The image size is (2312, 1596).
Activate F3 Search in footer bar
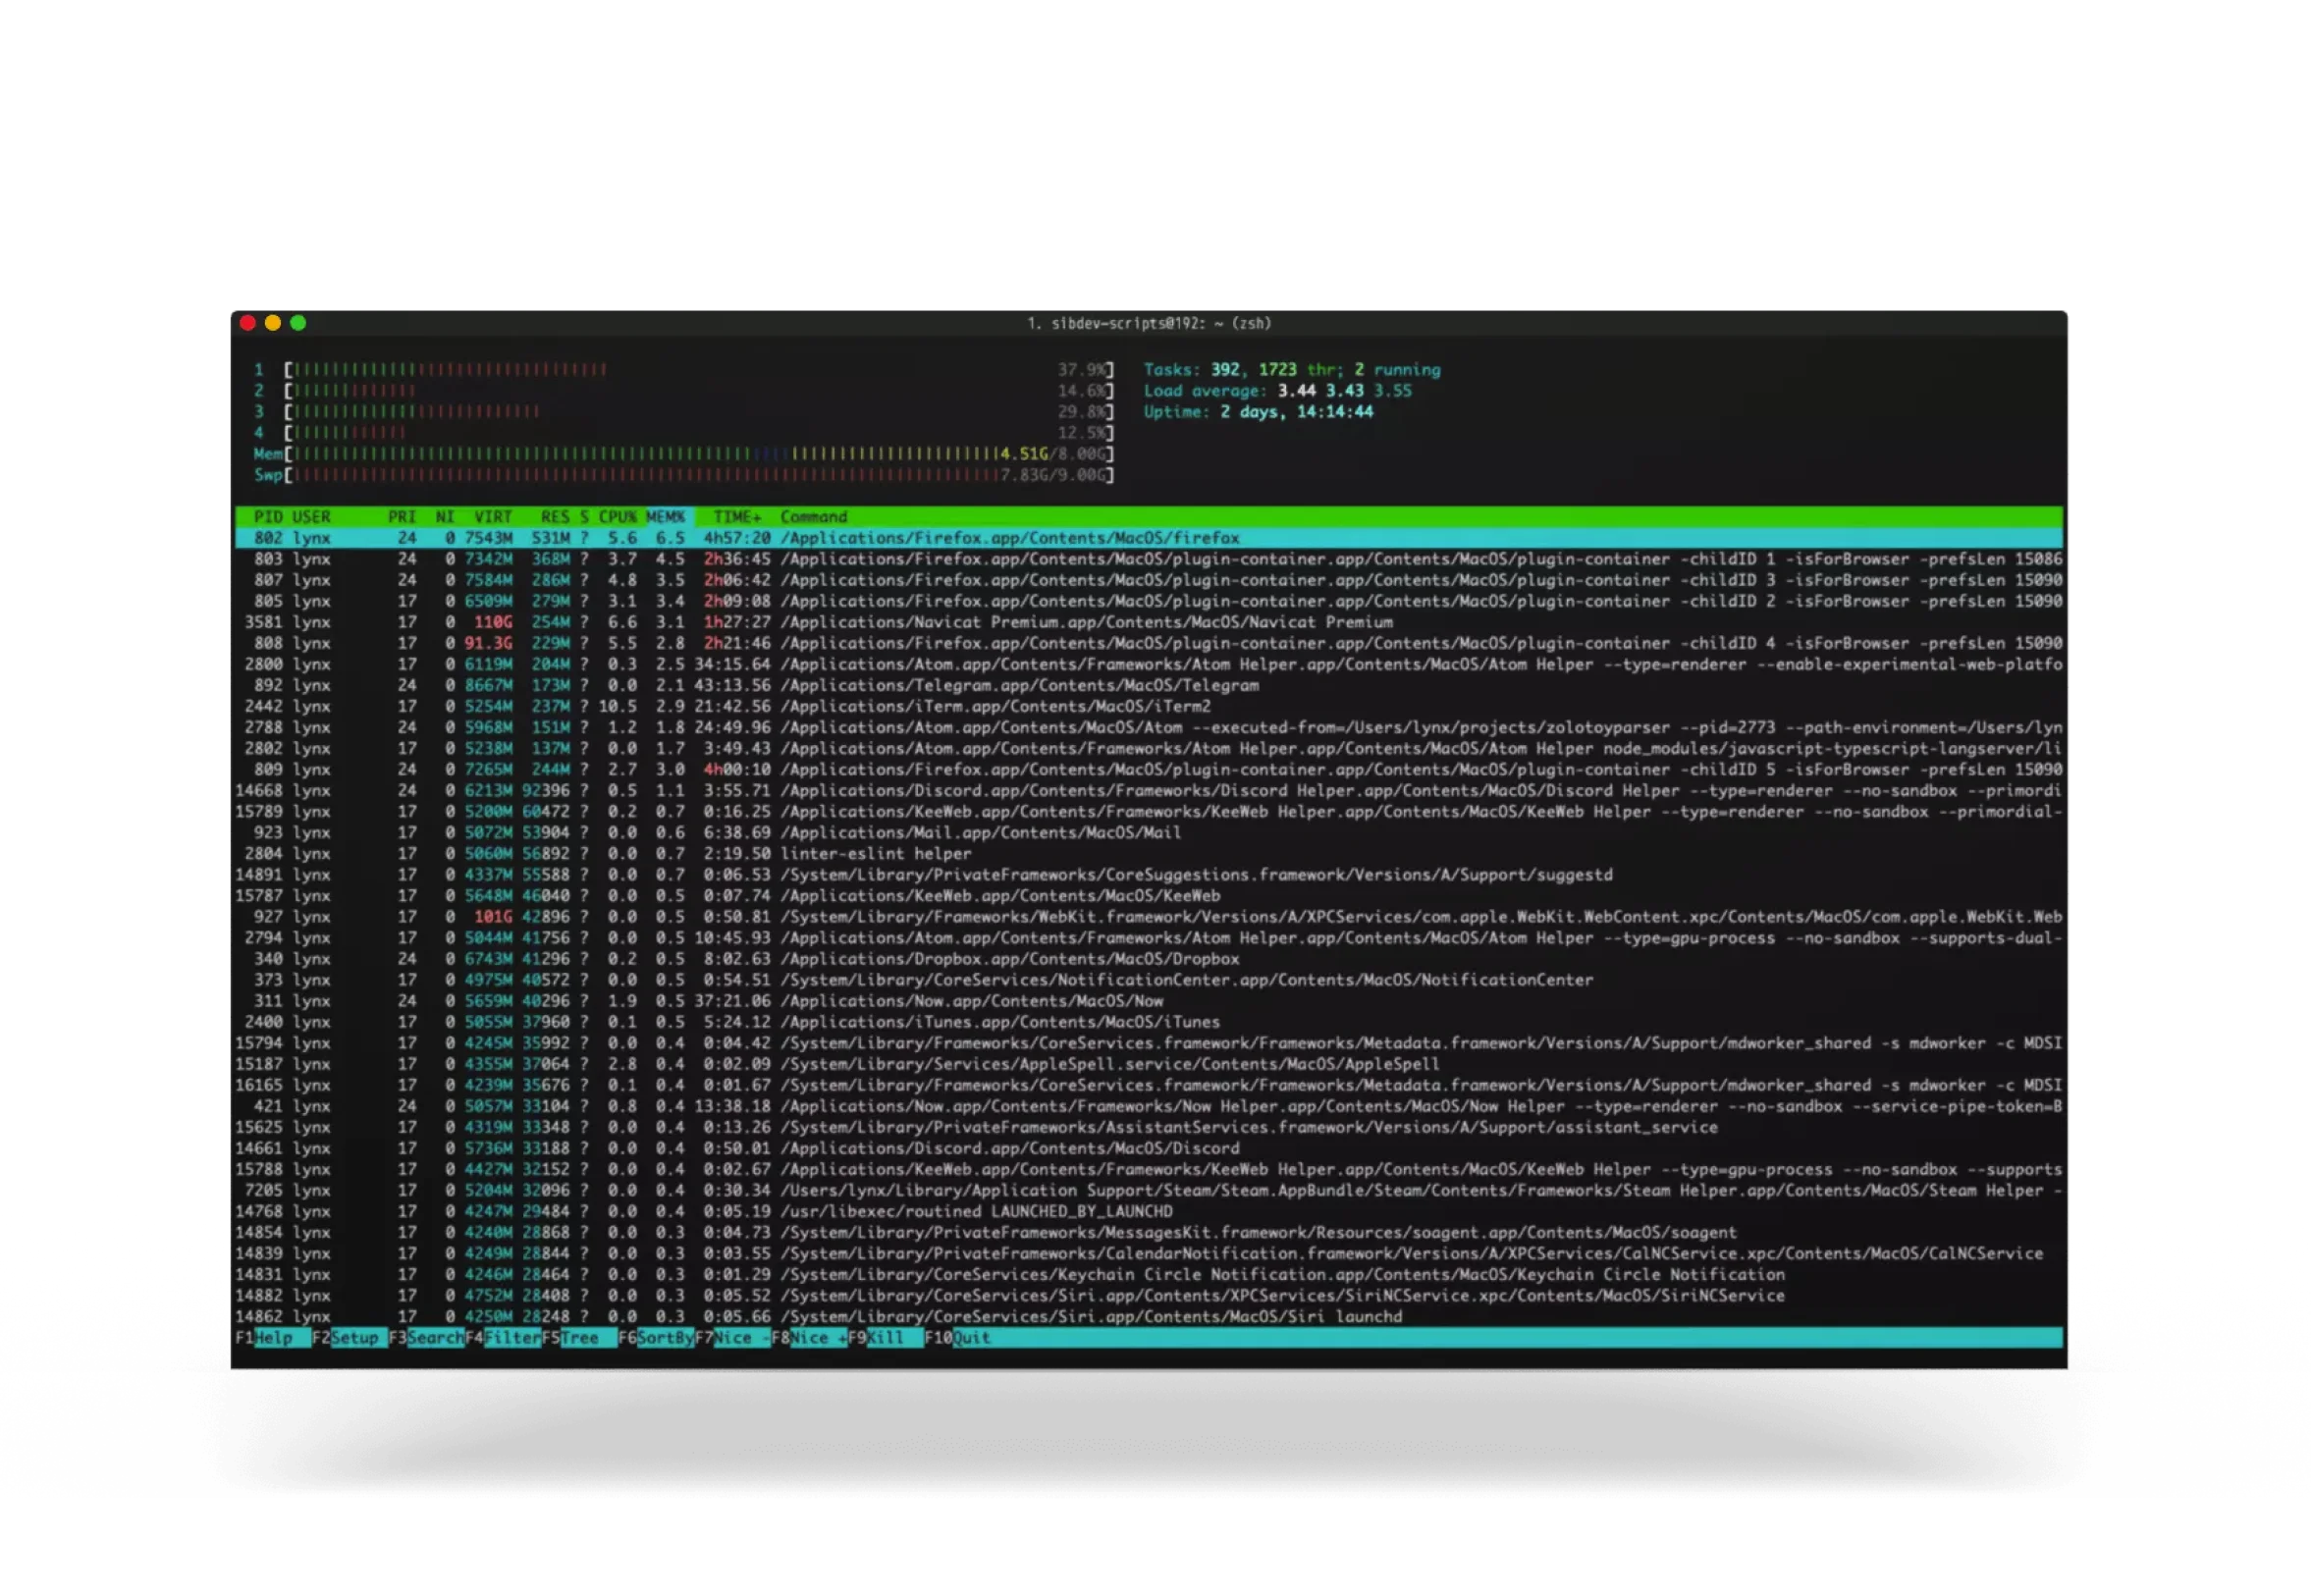coord(427,1338)
